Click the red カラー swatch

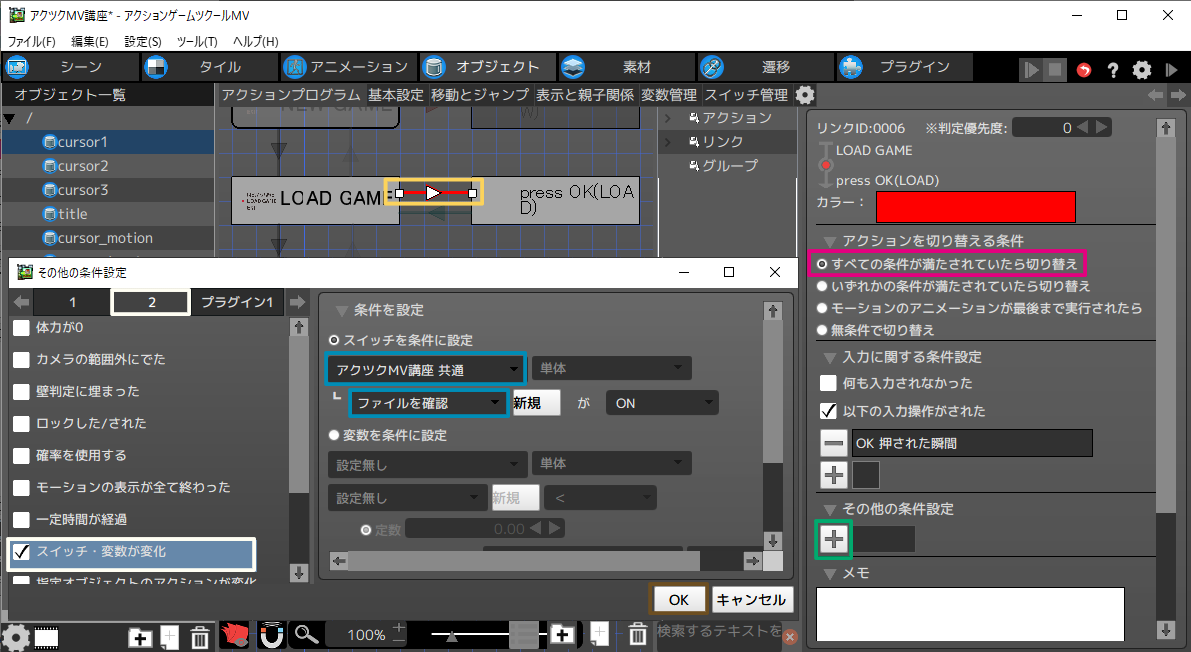(x=975, y=206)
